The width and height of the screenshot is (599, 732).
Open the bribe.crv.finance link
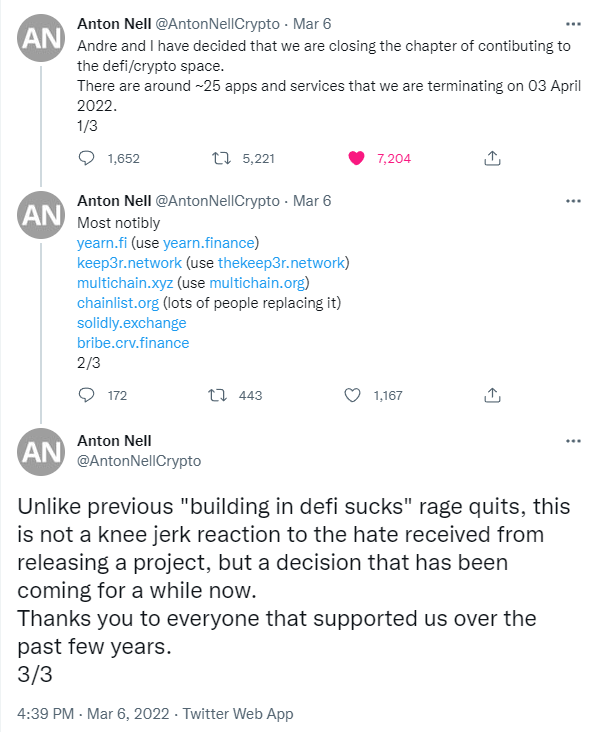[133, 343]
